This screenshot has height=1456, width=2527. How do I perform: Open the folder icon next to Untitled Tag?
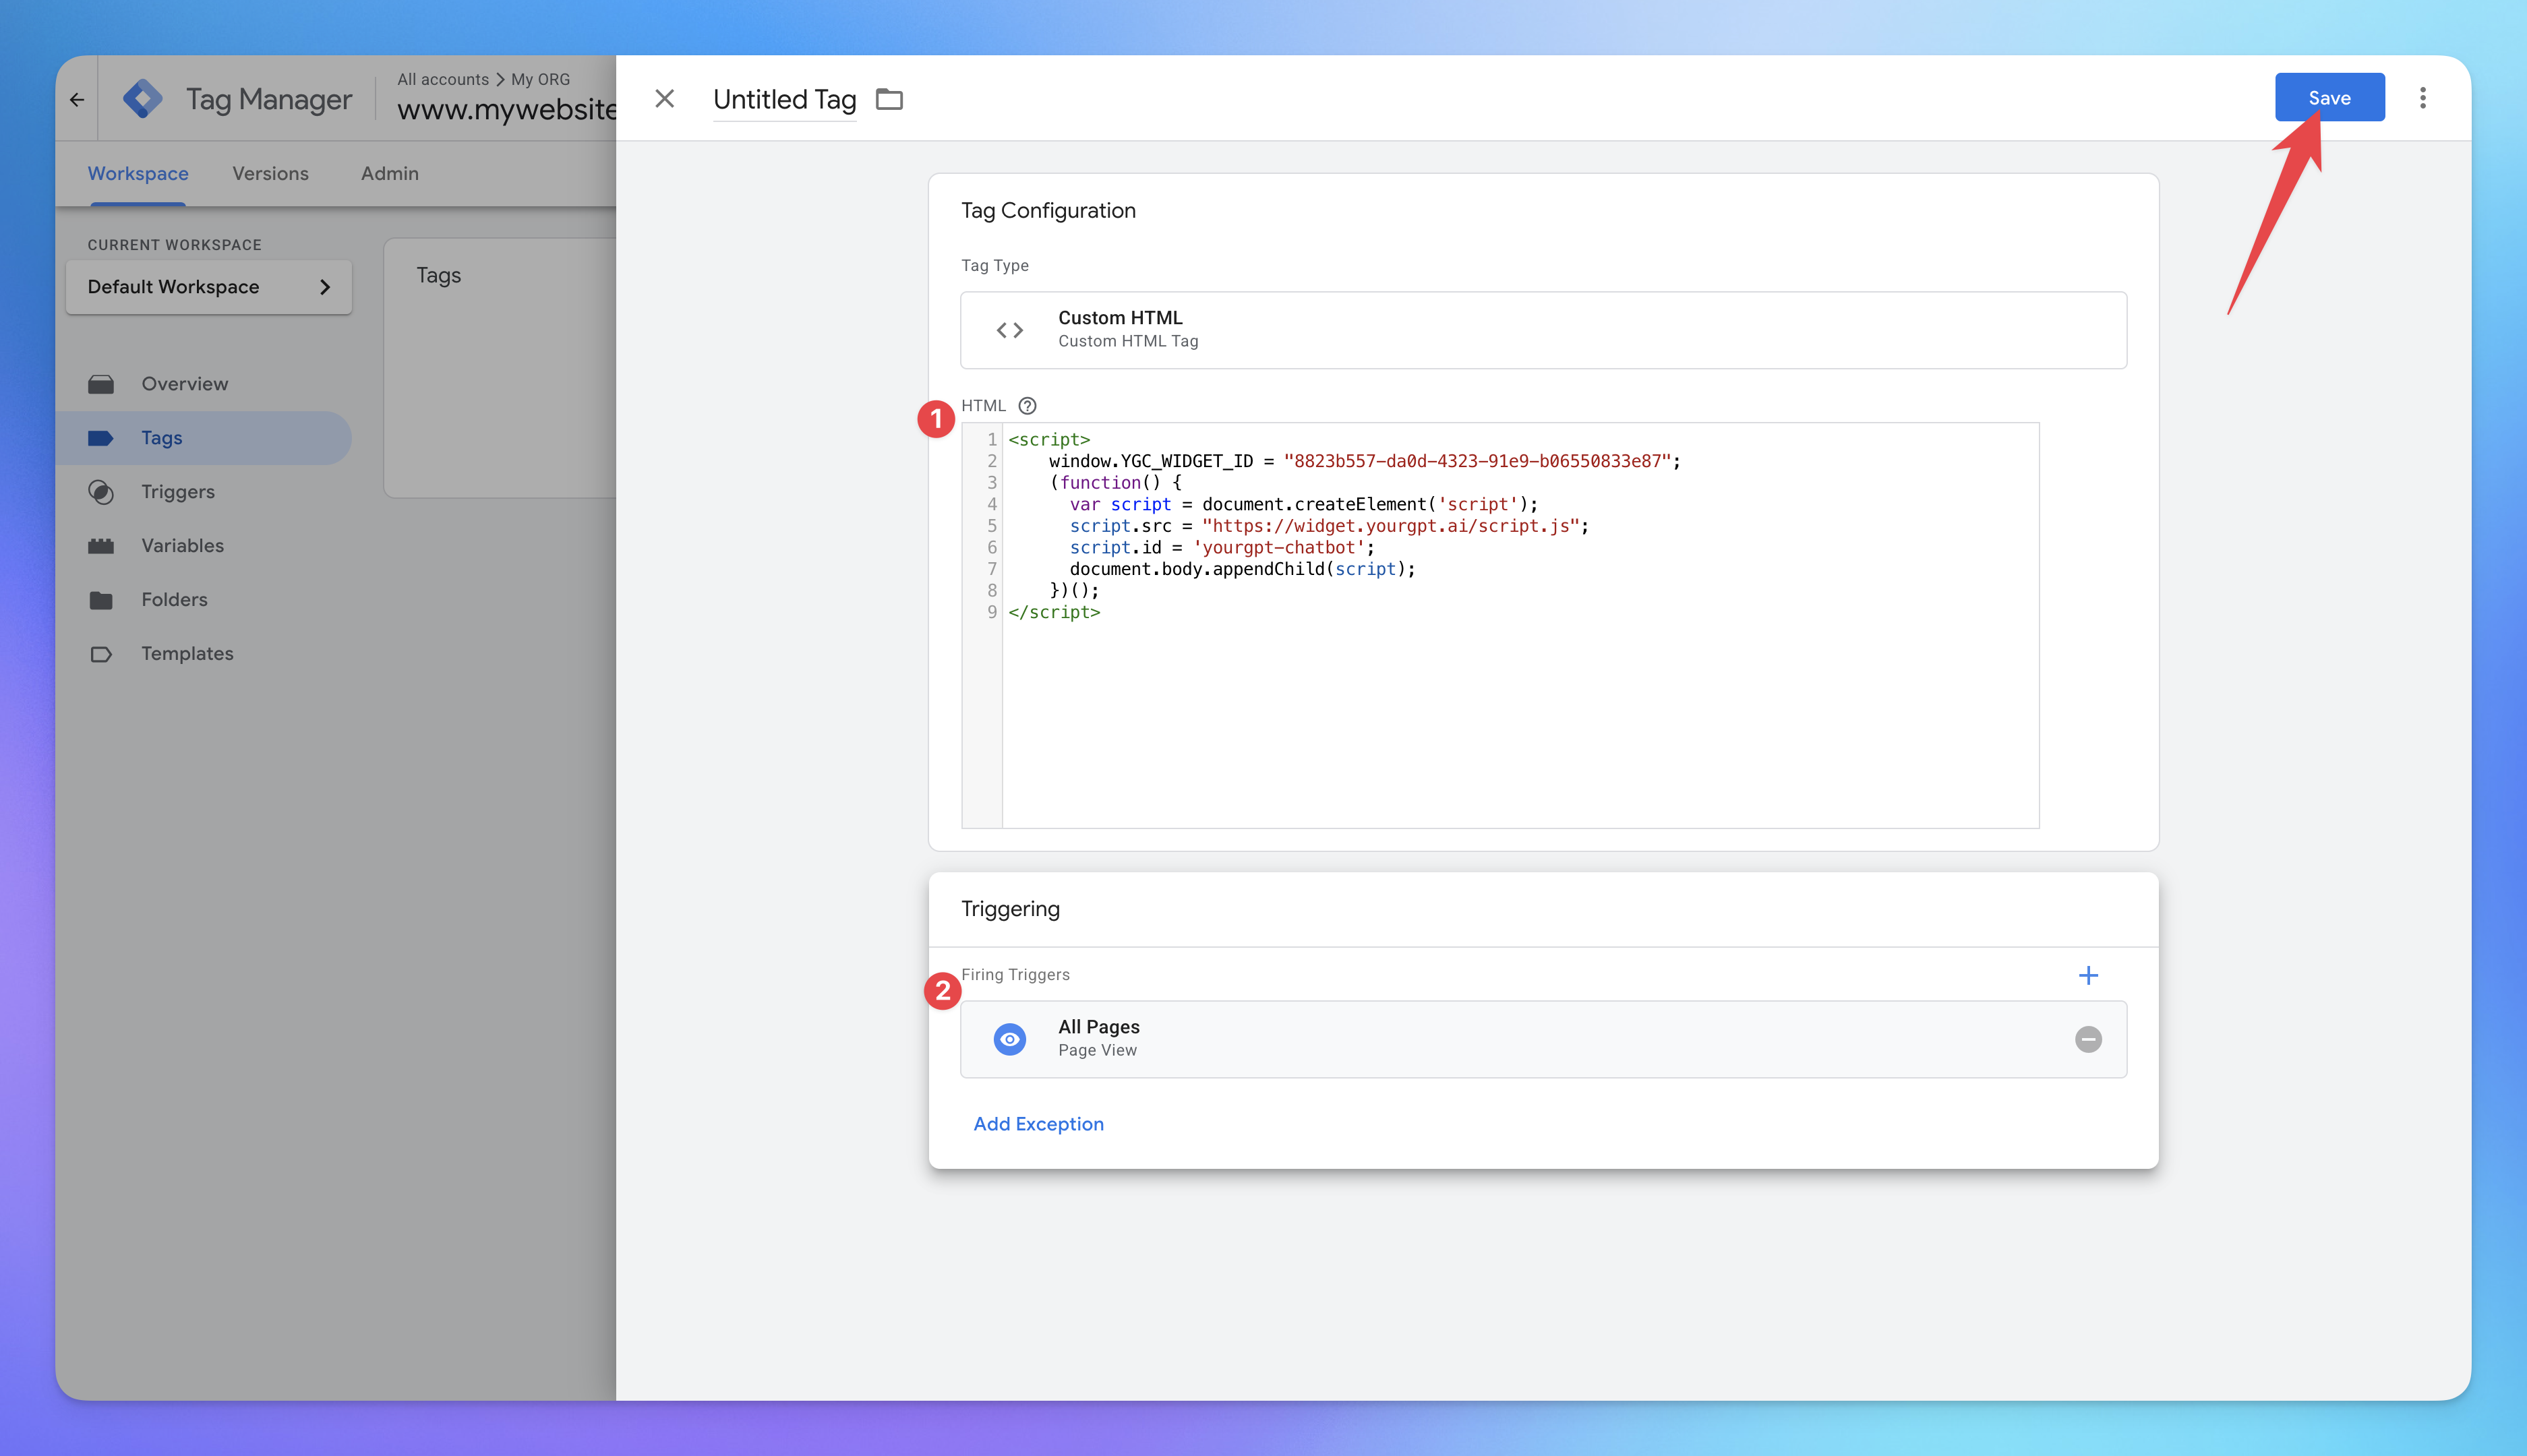coord(889,99)
